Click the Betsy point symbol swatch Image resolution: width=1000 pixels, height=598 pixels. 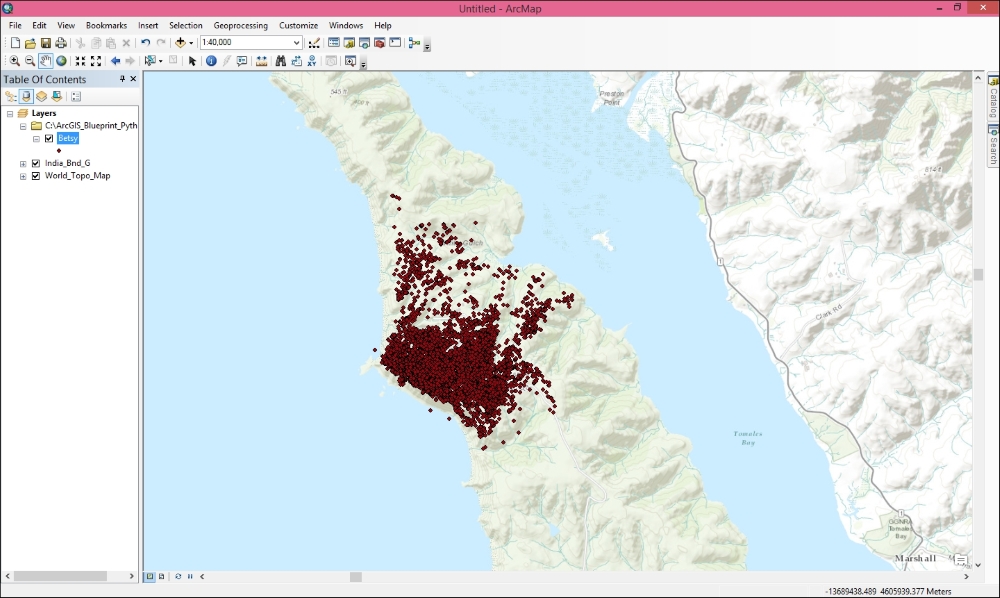point(59,150)
